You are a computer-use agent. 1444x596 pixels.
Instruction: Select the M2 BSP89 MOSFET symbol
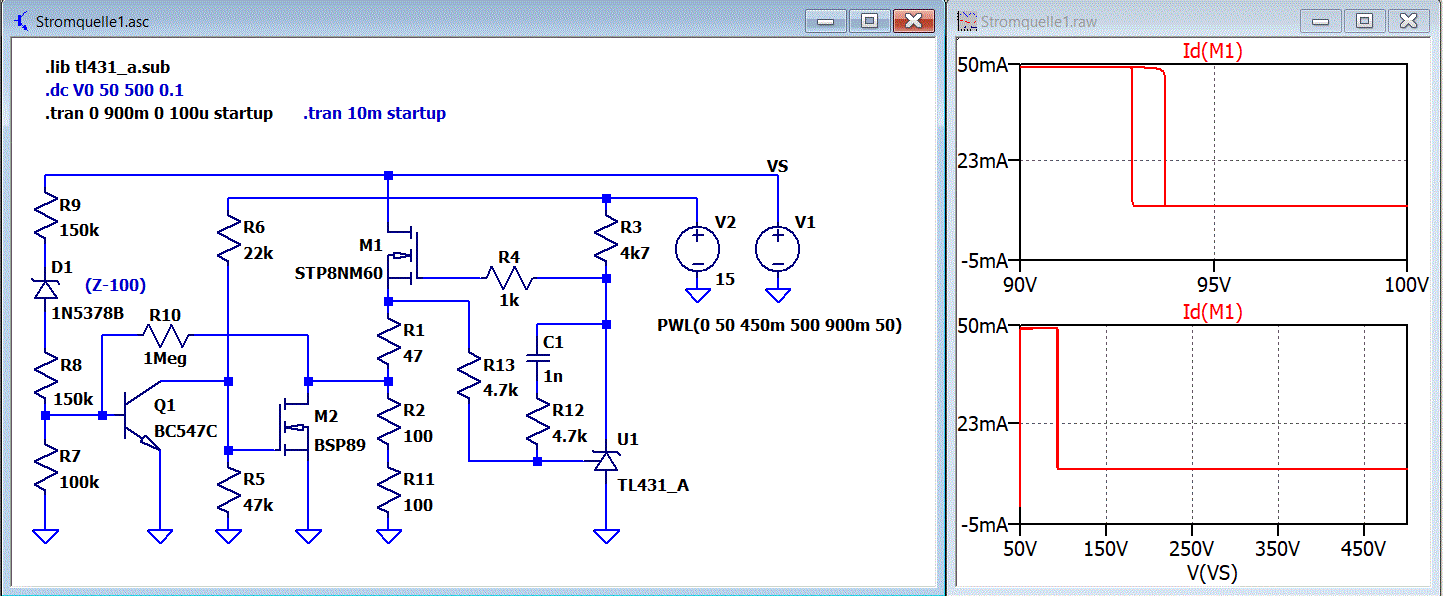pyautogui.click(x=294, y=427)
